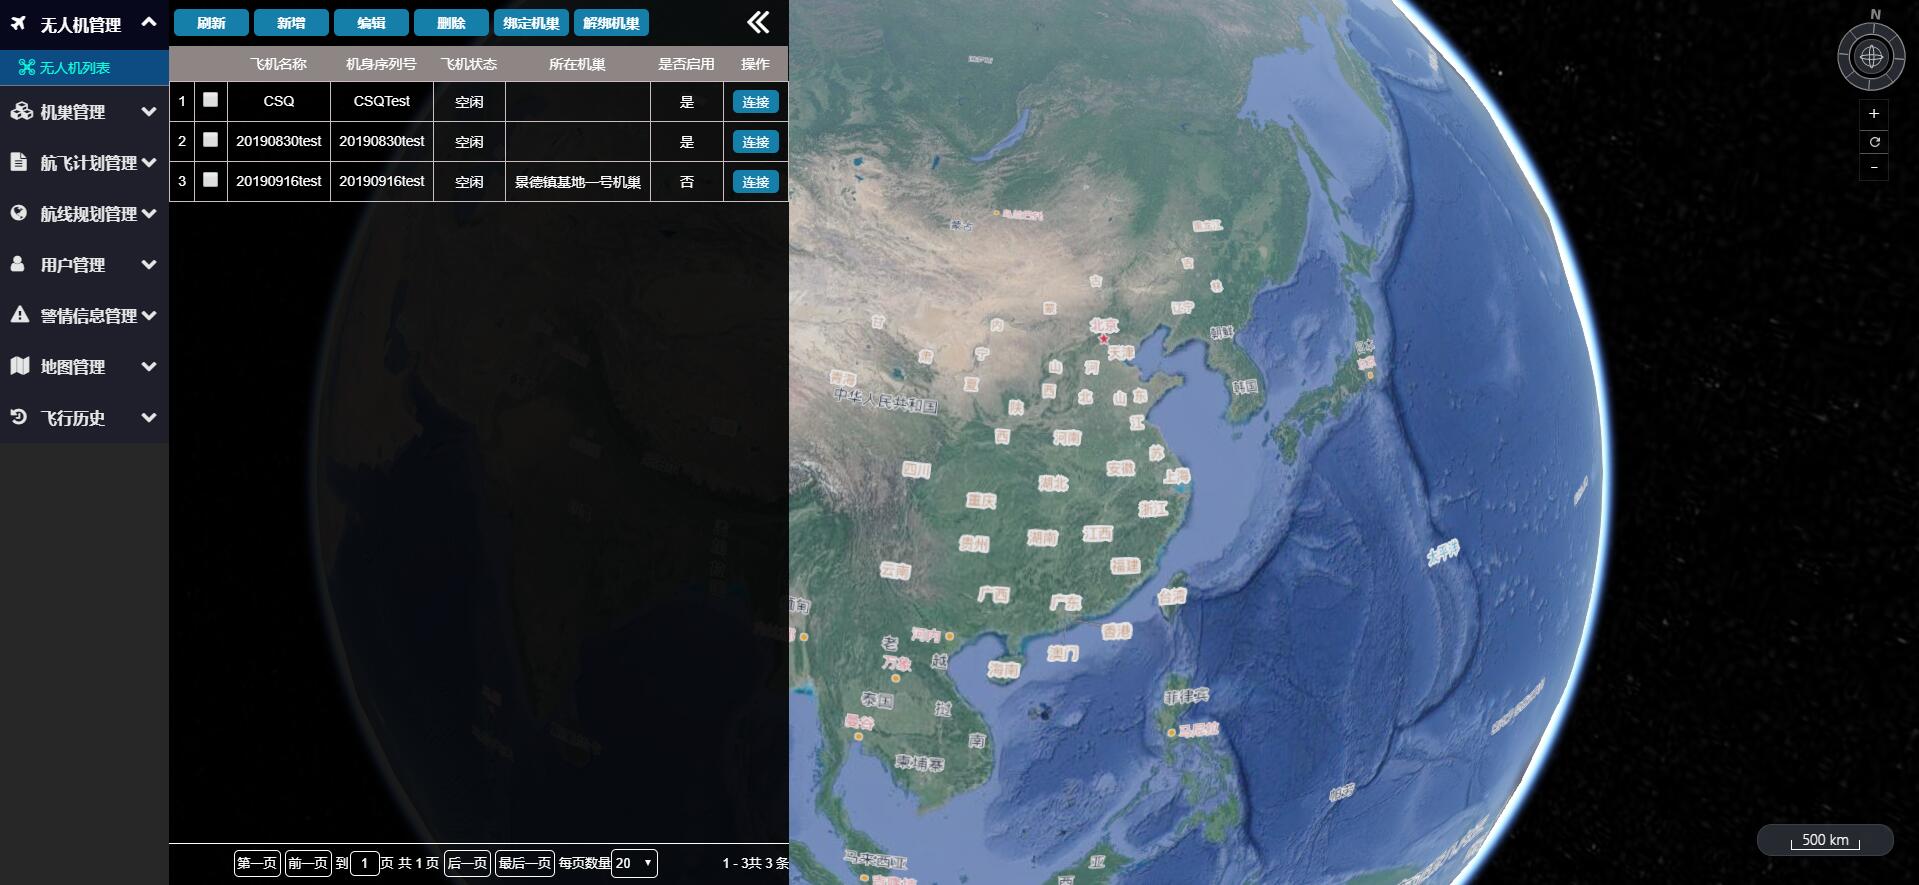Viewport: 1919px width, 885px height.
Task: Click the 新增 add button
Action: 291,22
